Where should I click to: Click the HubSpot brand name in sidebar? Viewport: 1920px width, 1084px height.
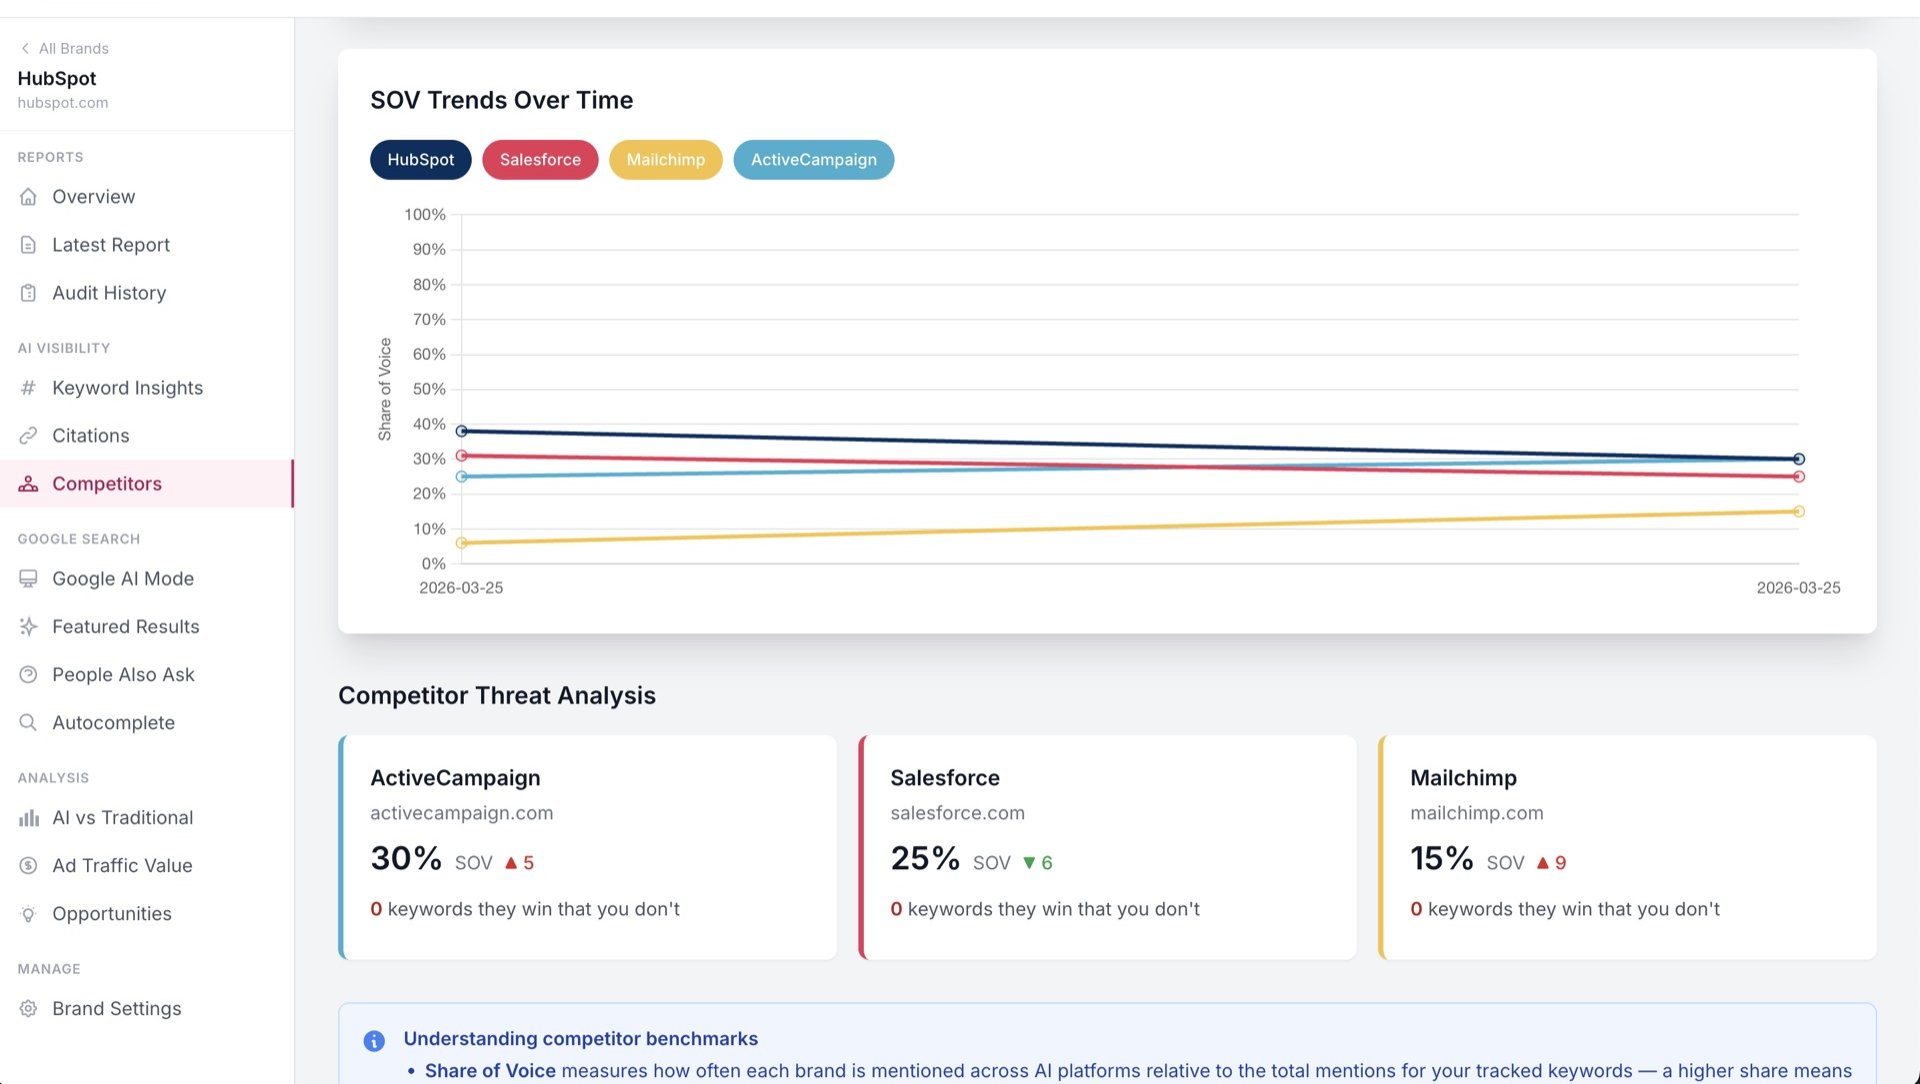coord(57,78)
